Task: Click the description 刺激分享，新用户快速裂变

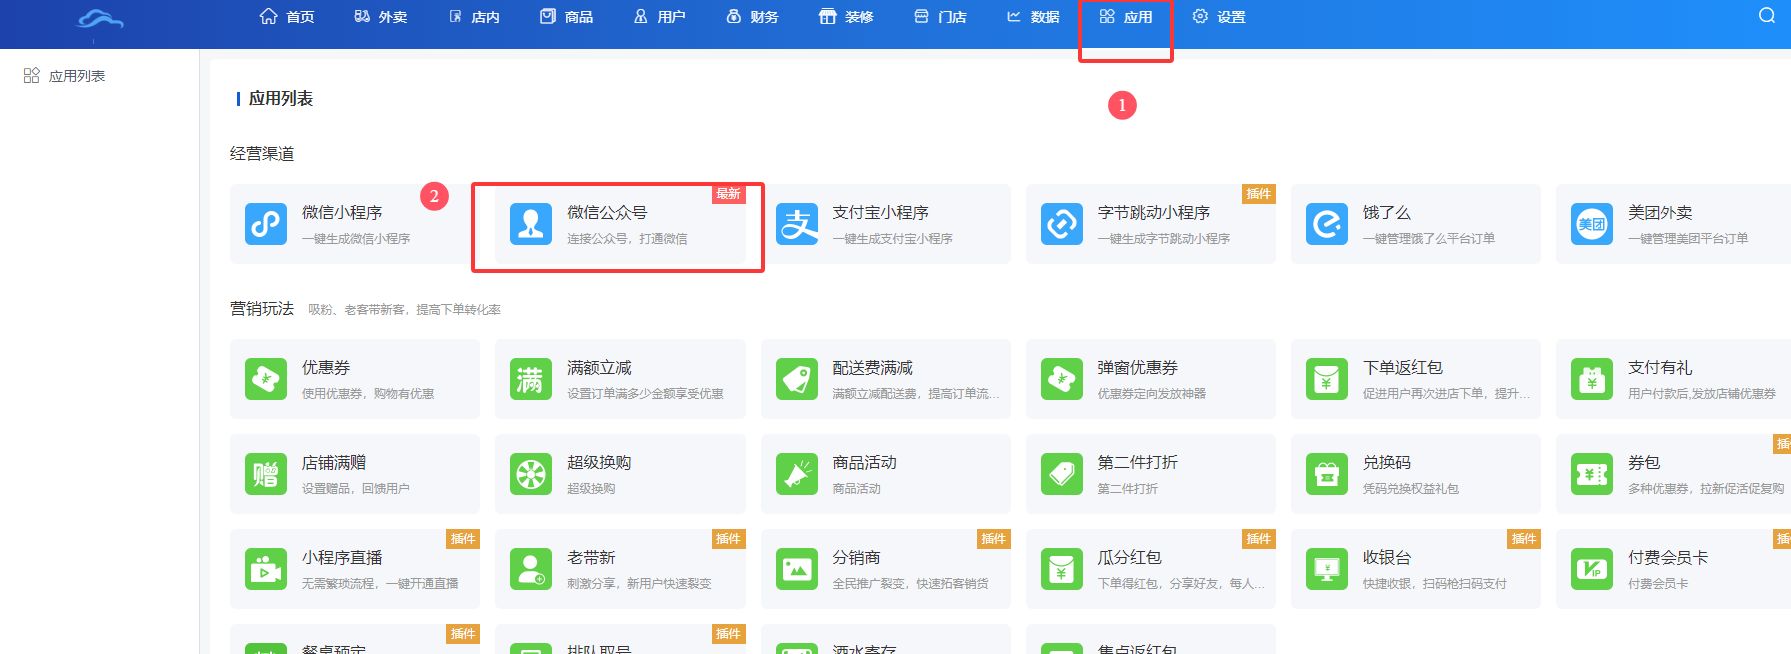Action: pyautogui.click(x=639, y=584)
